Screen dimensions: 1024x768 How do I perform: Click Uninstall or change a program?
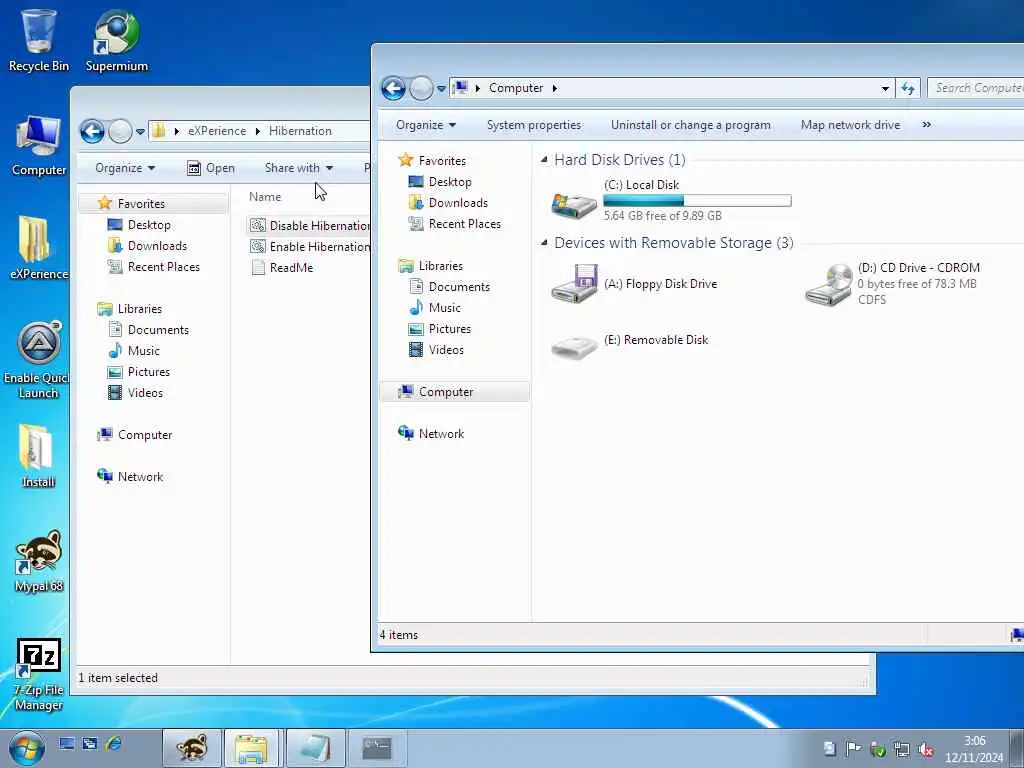(x=690, y=125)
